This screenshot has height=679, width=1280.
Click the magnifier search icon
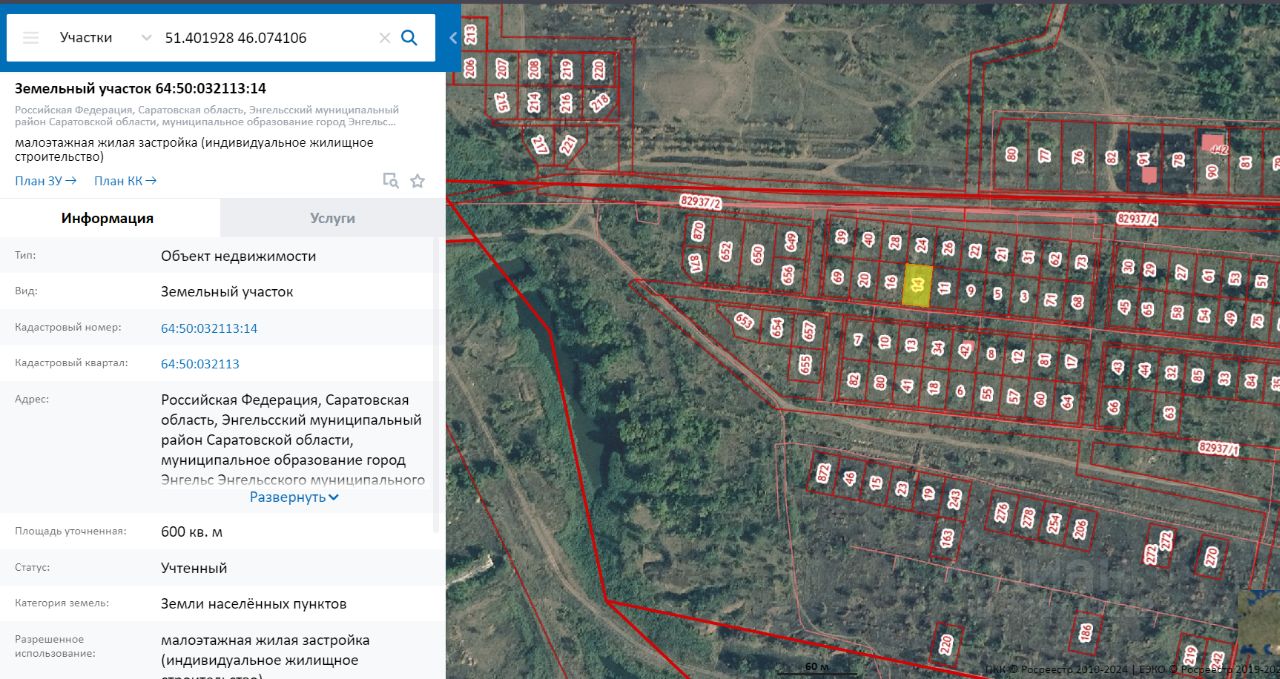409,38
